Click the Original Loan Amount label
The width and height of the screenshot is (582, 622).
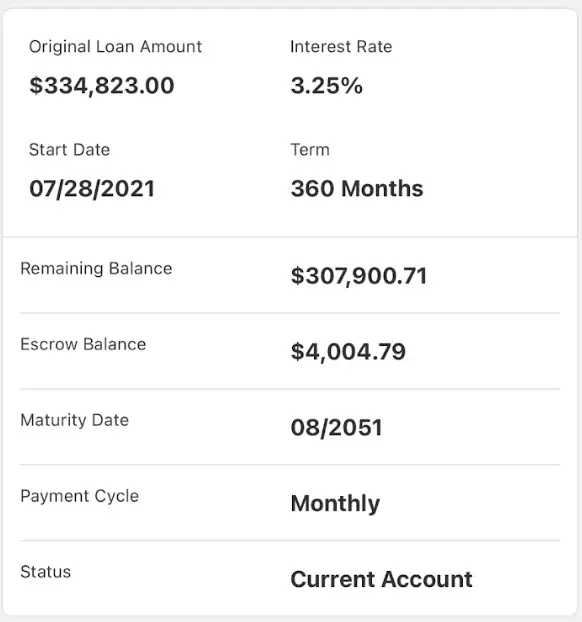pyautogui.click(x=115, y=47)
